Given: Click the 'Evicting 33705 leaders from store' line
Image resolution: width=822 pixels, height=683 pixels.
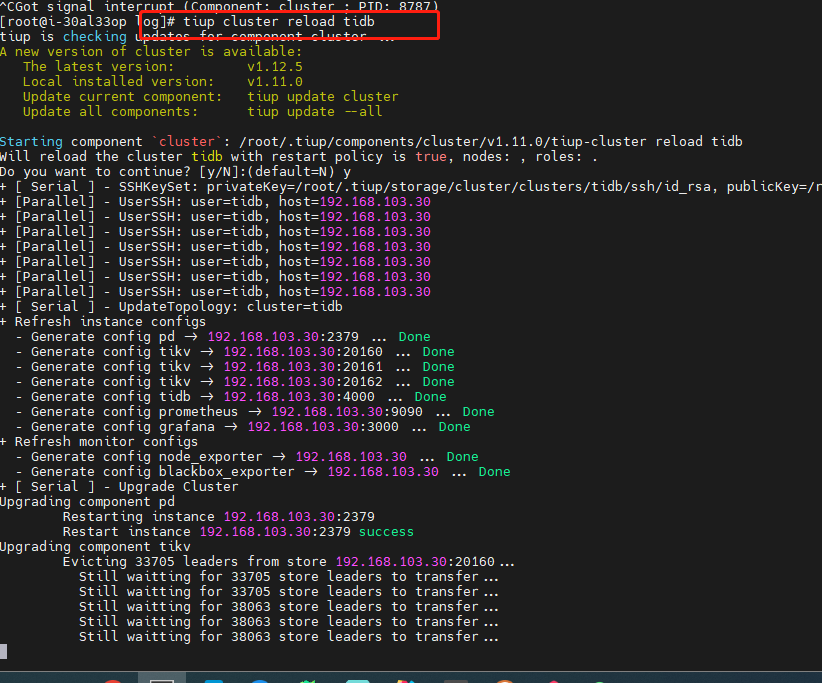Looking at the screenshot, I should pyautogui.click(x=289, y=562).
